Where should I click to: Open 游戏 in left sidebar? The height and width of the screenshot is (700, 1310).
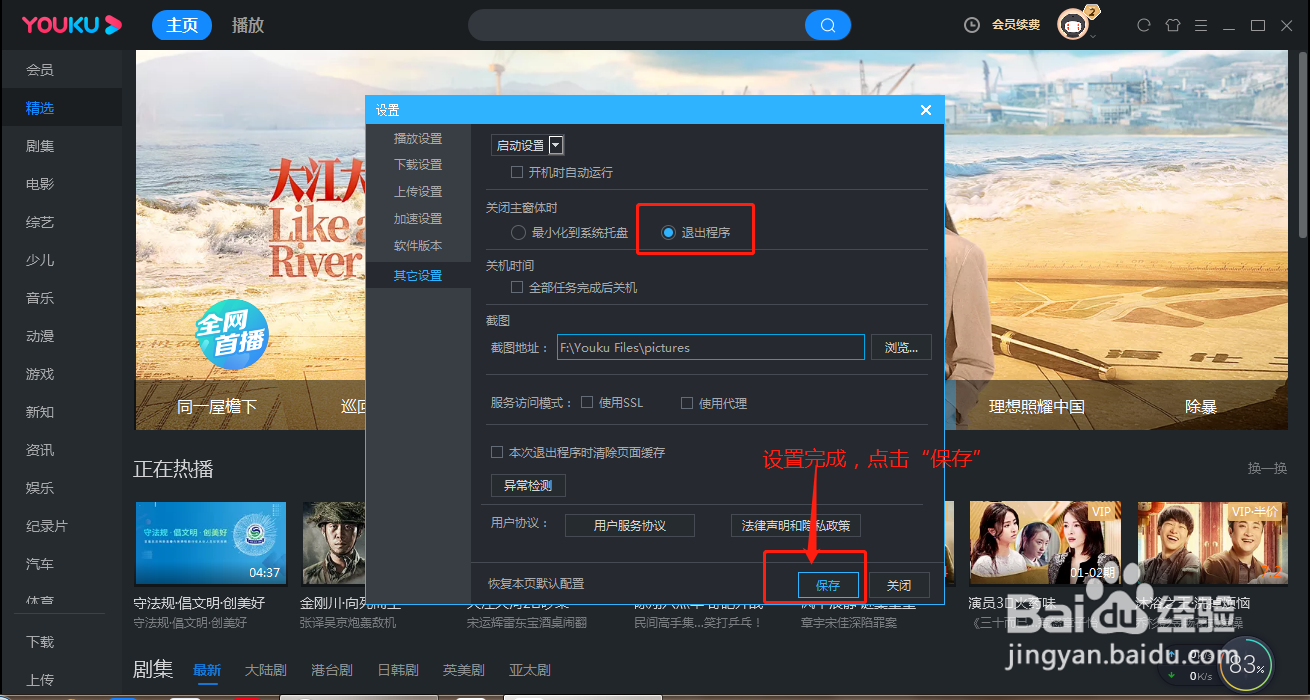40,374
